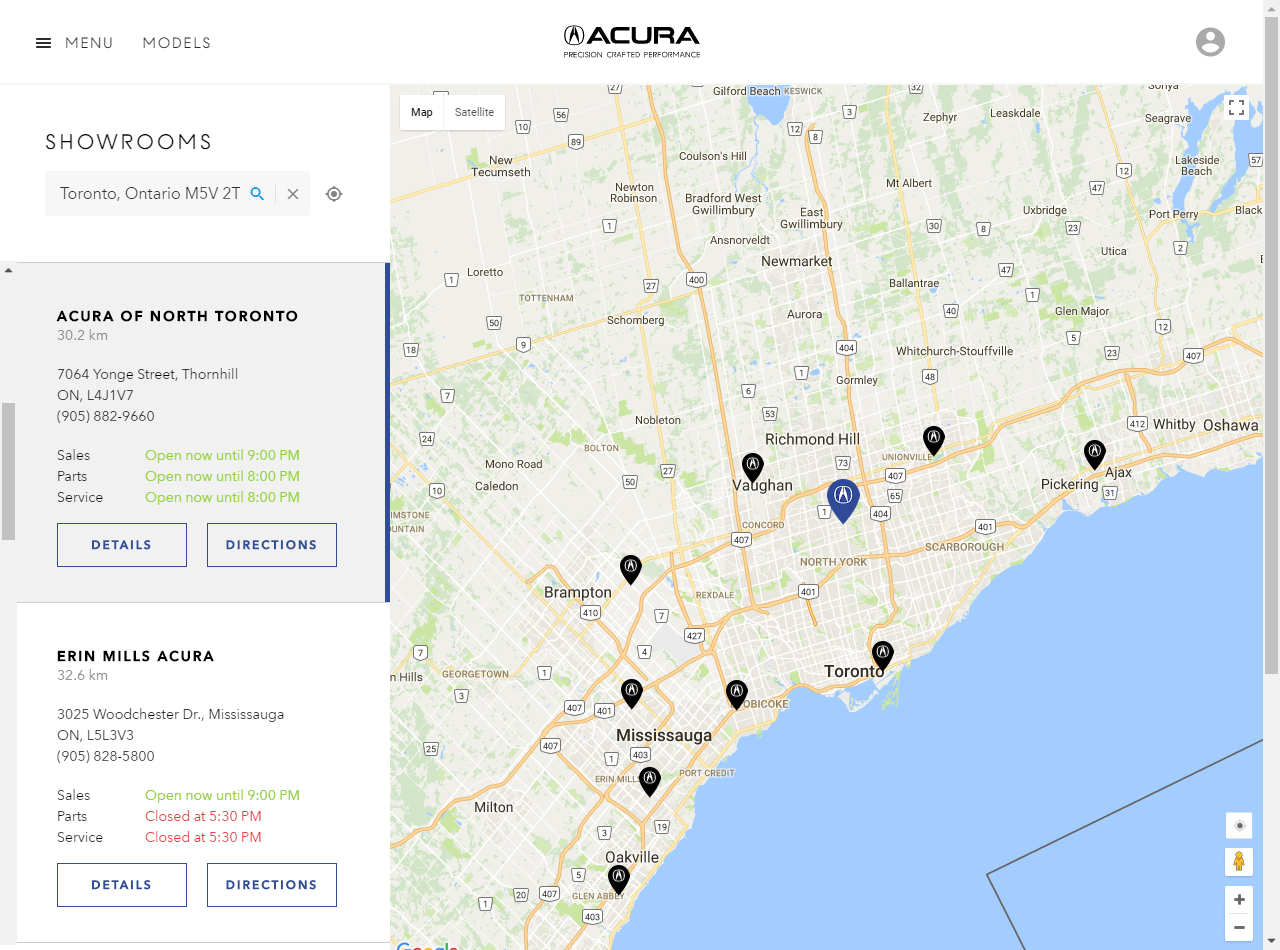Click the Acura logo in the header

tap(632, 41)
